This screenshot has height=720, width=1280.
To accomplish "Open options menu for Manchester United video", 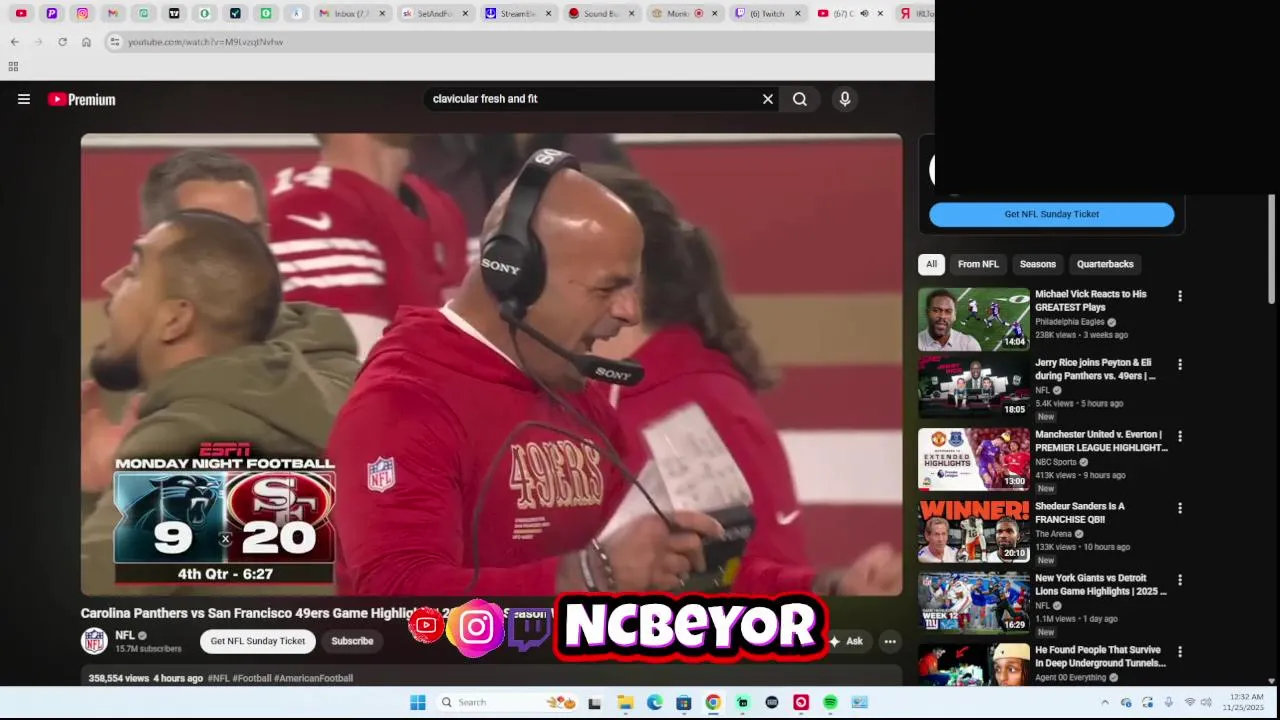I will pos(1180,437).
